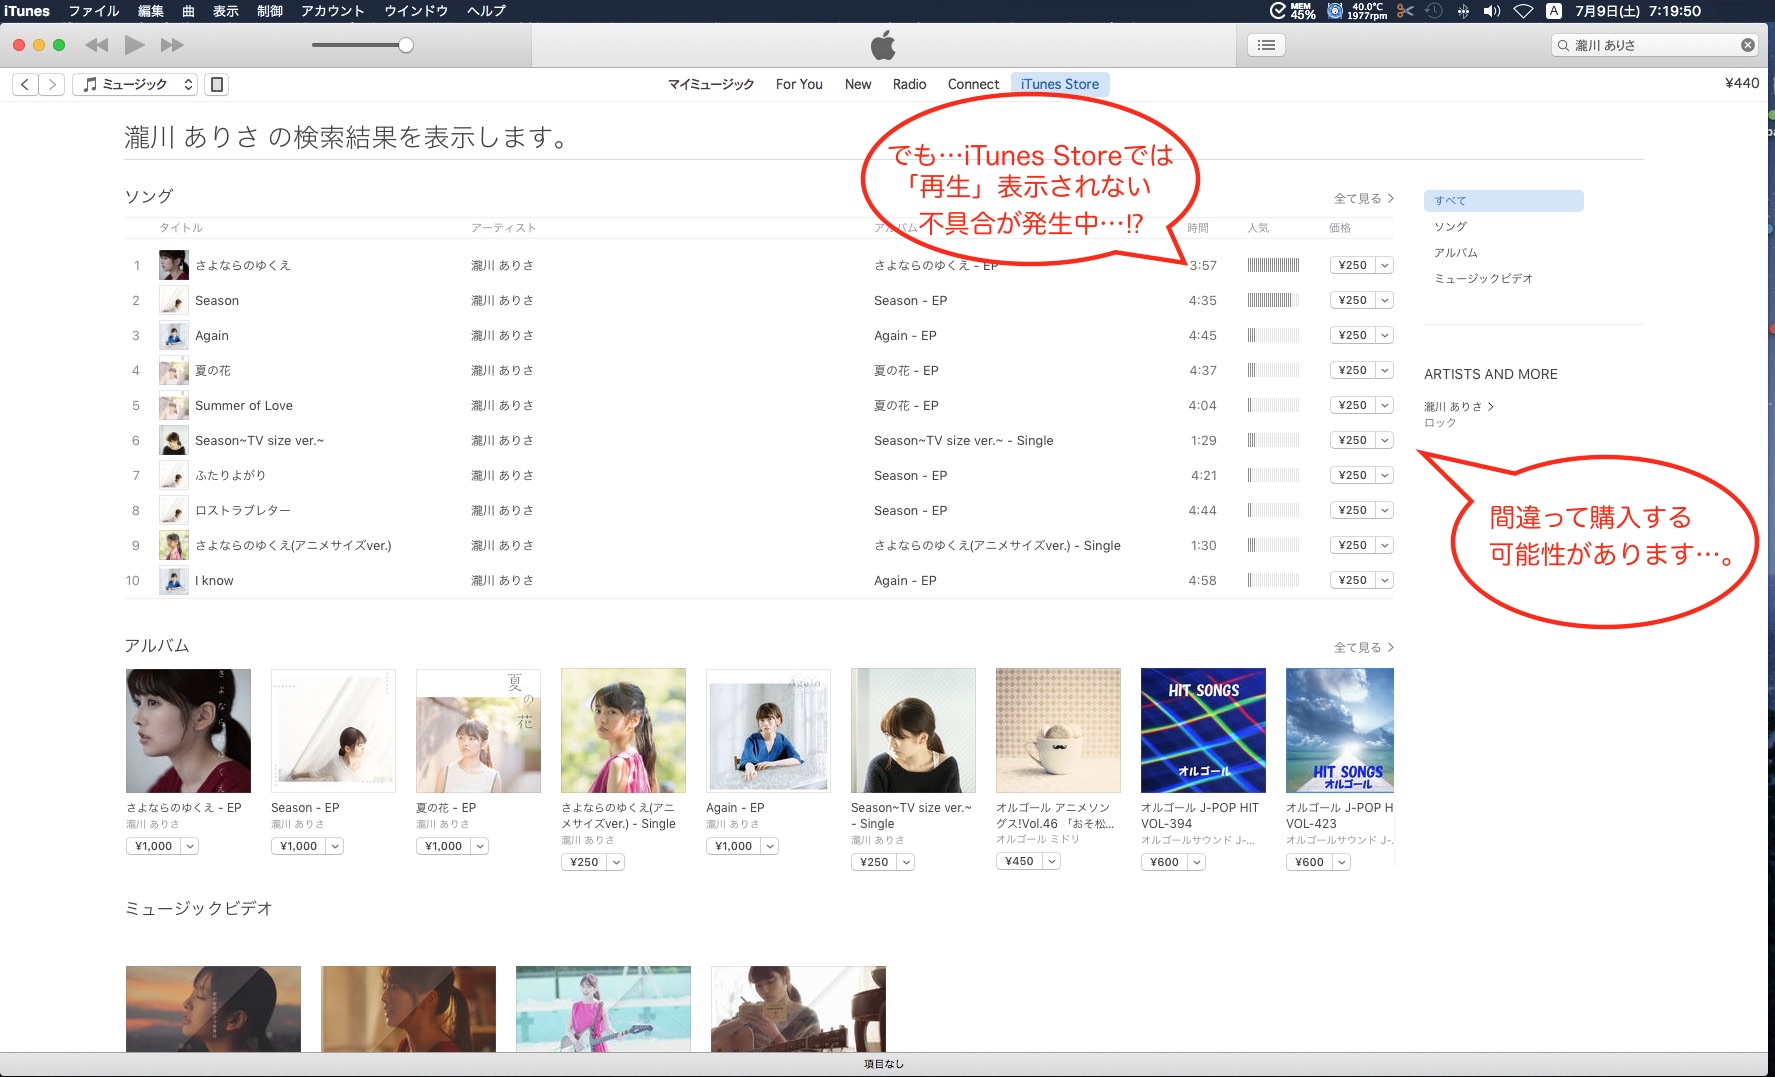
Task: Open the Radio tab
Action: pos(909,84)
